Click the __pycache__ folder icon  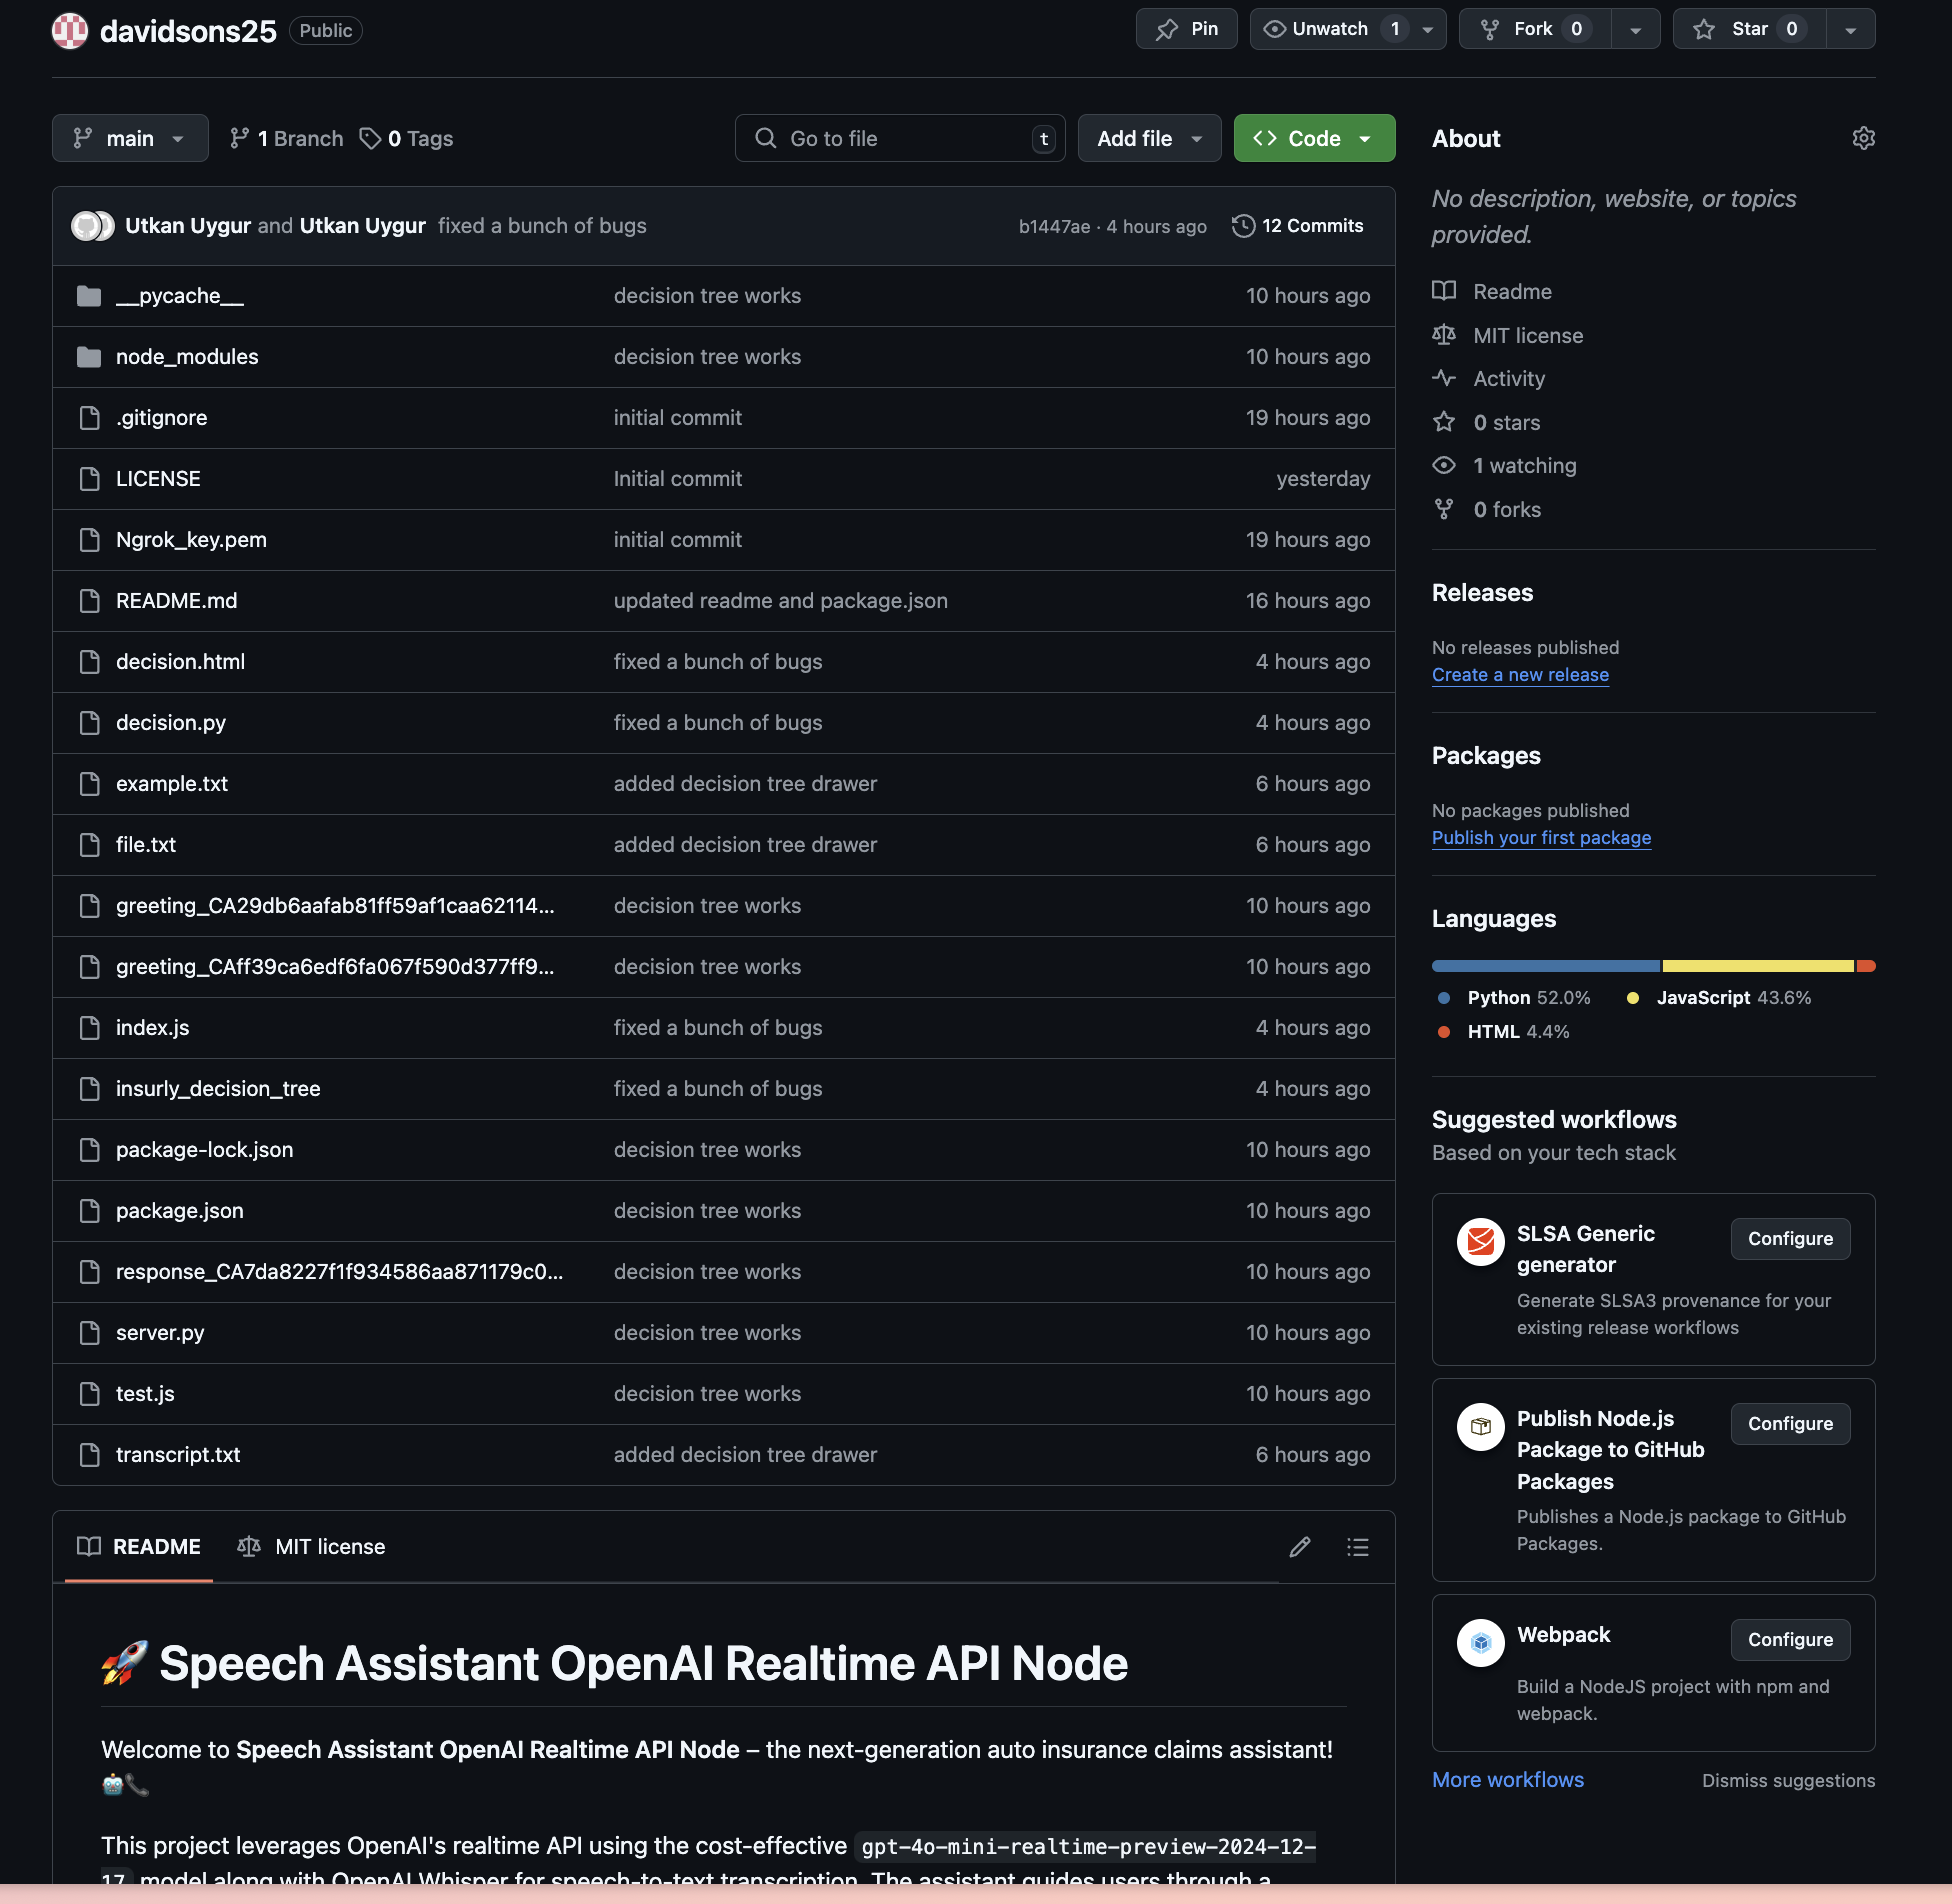click(89, 296)
